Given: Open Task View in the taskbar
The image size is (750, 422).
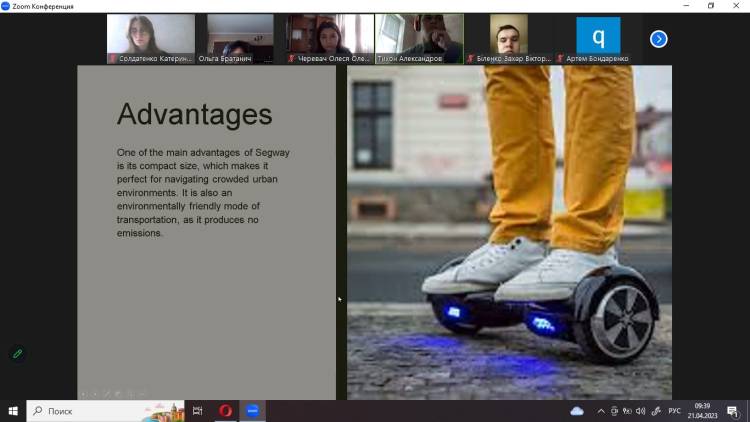Looking at the screenshot, I should [x=197, y=411].
